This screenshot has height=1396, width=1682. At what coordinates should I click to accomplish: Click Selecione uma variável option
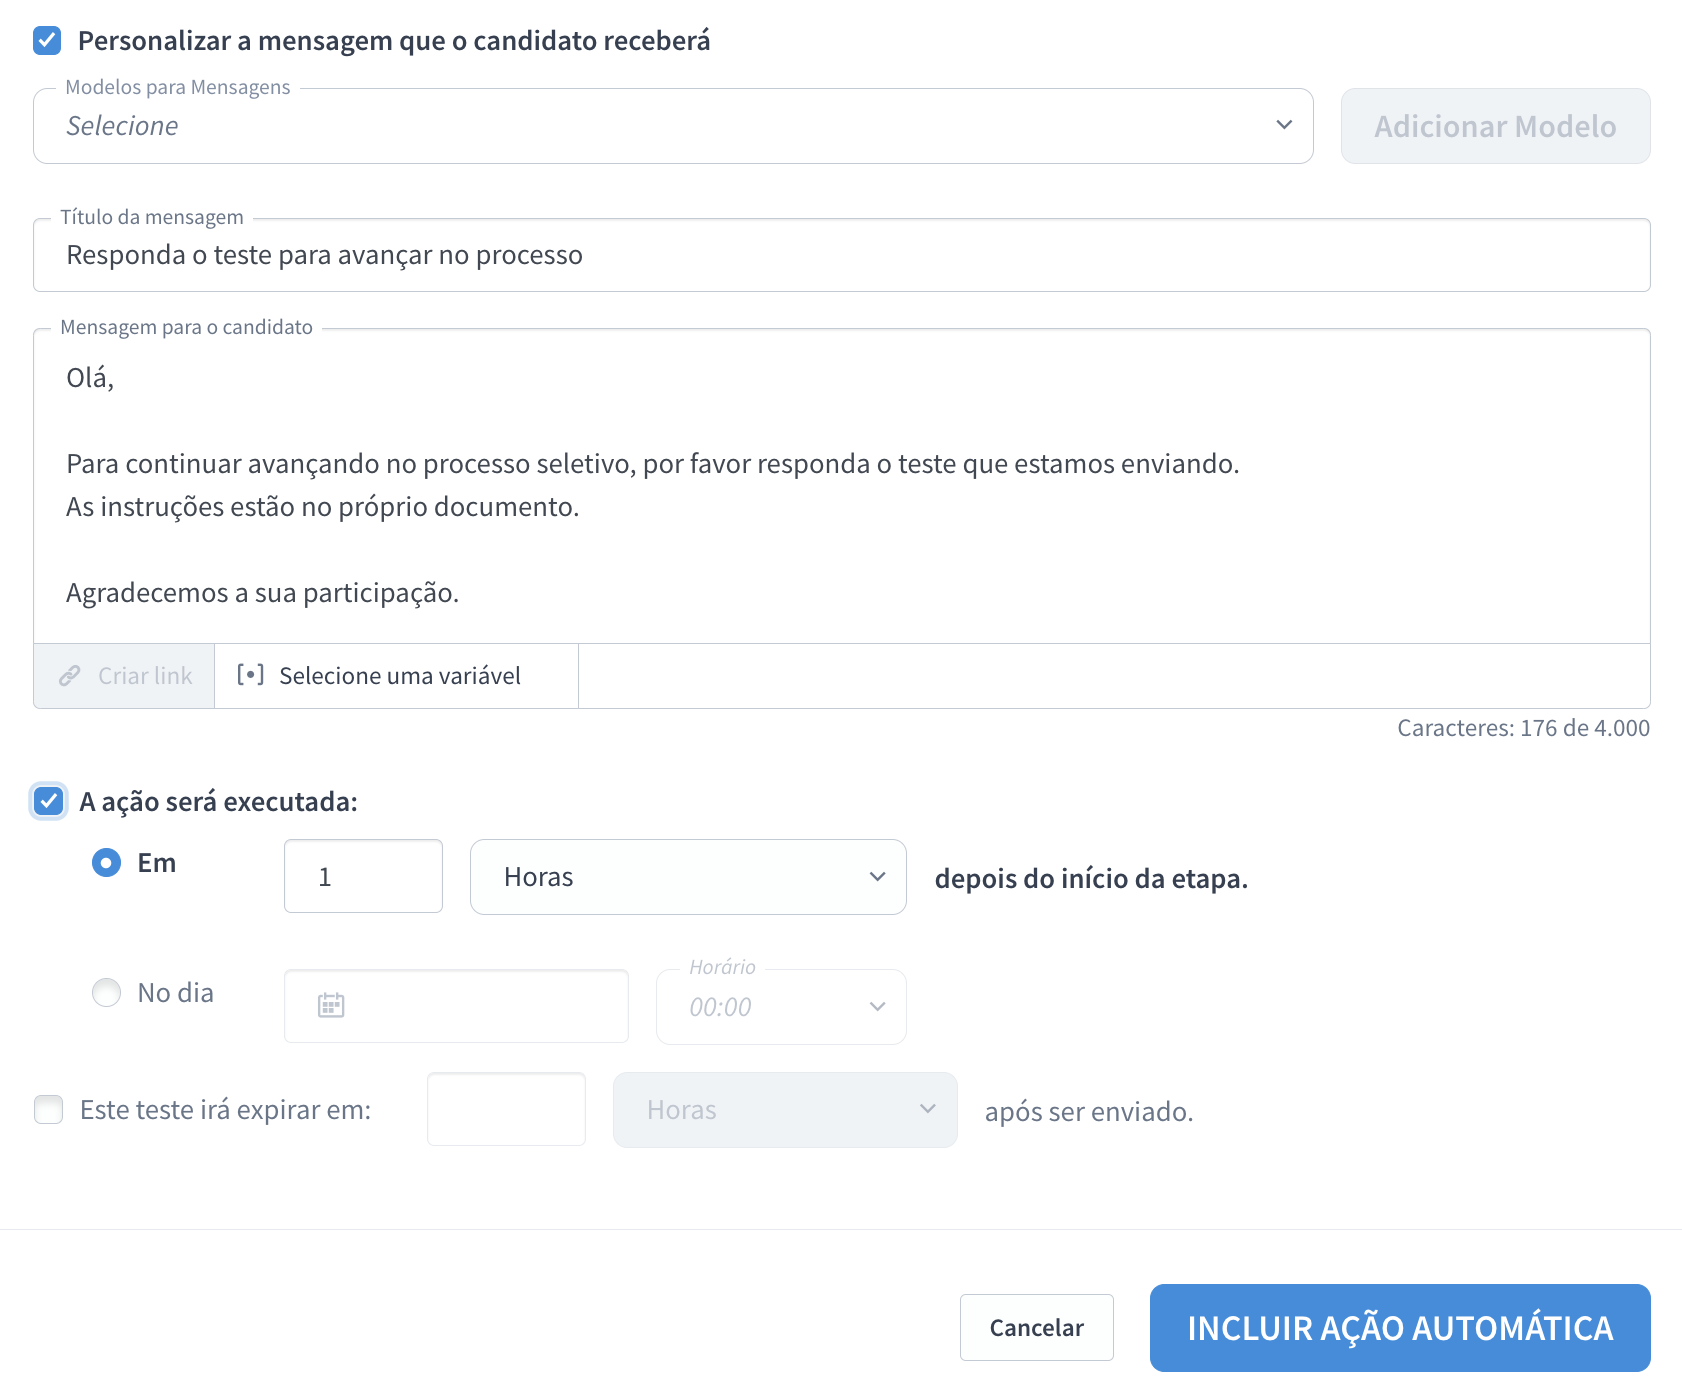pyautogui.click(x=398, y=676)
